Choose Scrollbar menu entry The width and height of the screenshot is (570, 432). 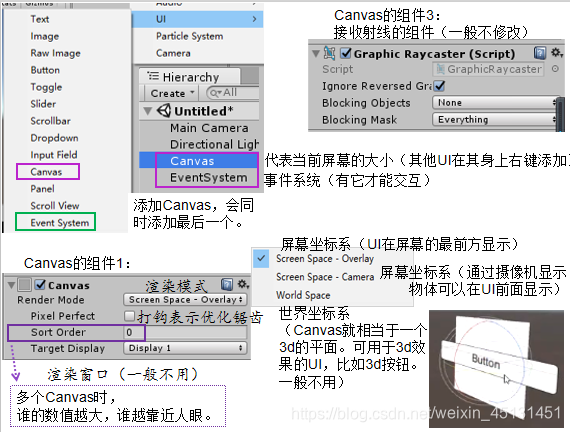coord(51,121)
